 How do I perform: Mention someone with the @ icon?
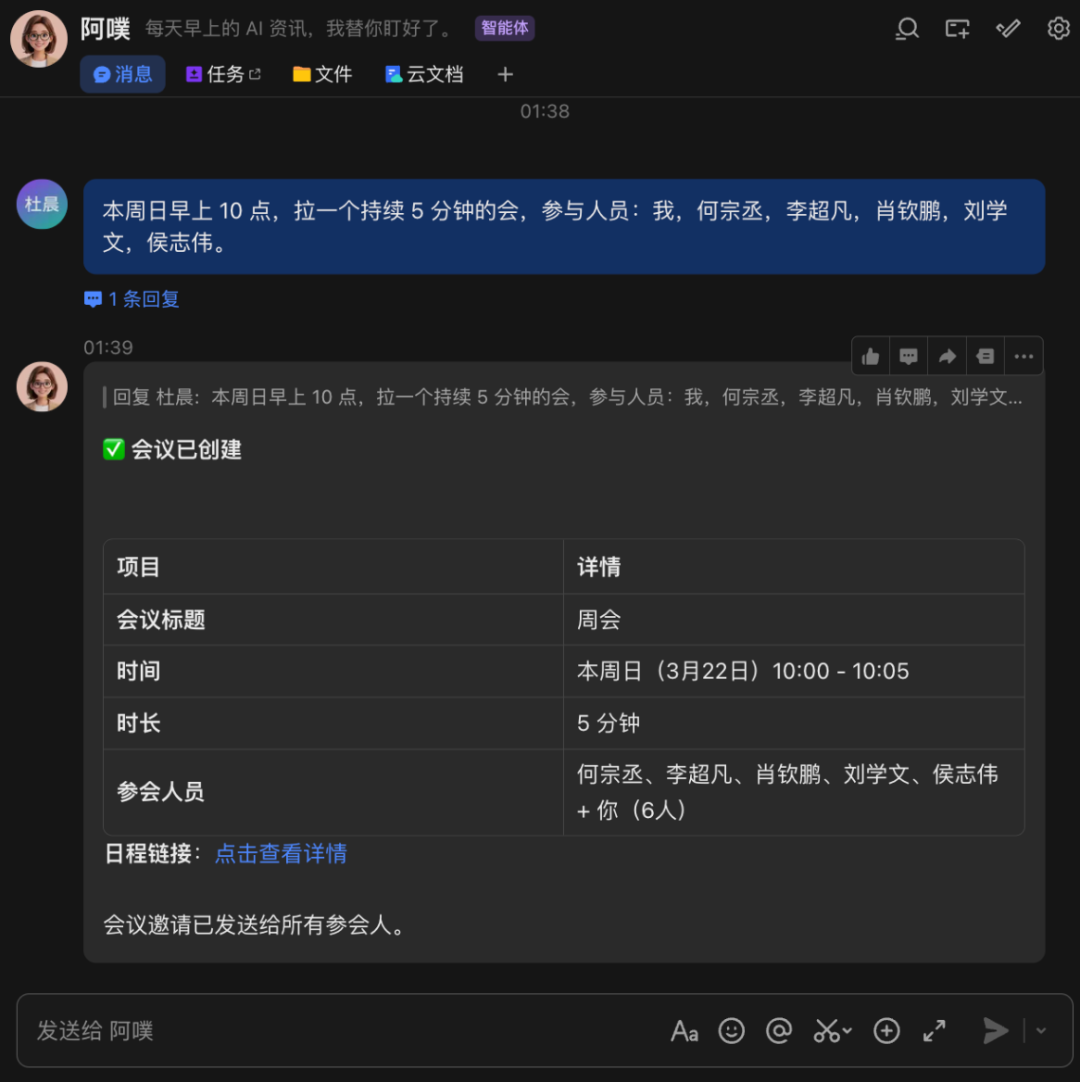point(779,1031)
